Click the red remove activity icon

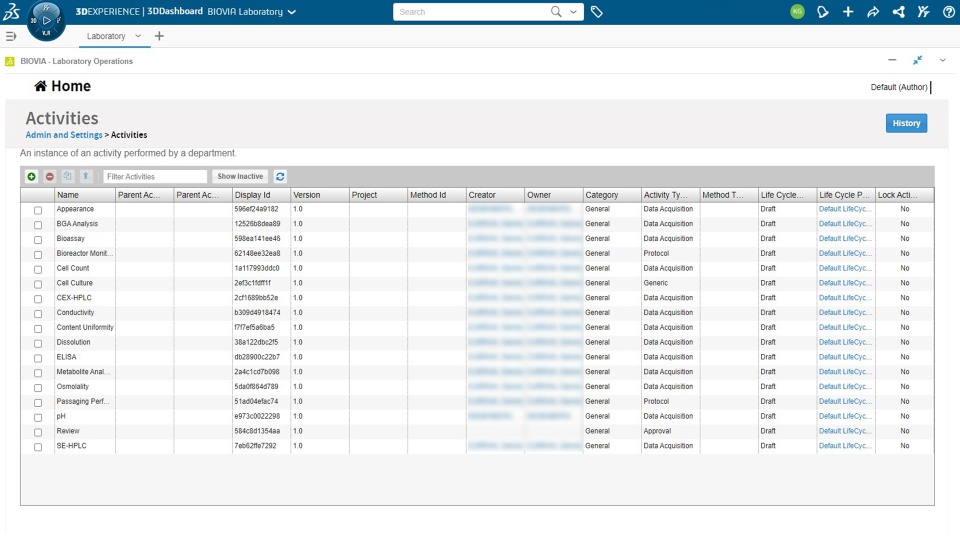click(x=50, y=176)
